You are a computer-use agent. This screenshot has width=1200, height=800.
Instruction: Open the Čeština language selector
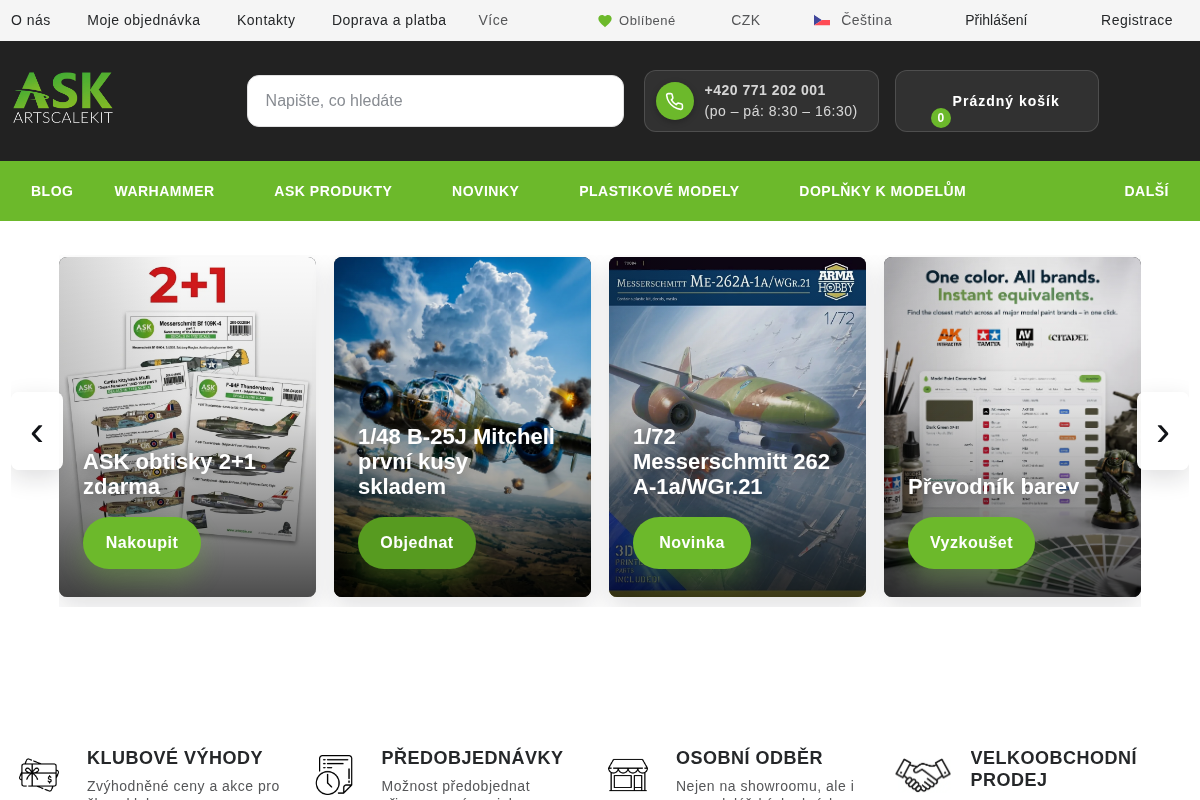[x=853, y=20]
